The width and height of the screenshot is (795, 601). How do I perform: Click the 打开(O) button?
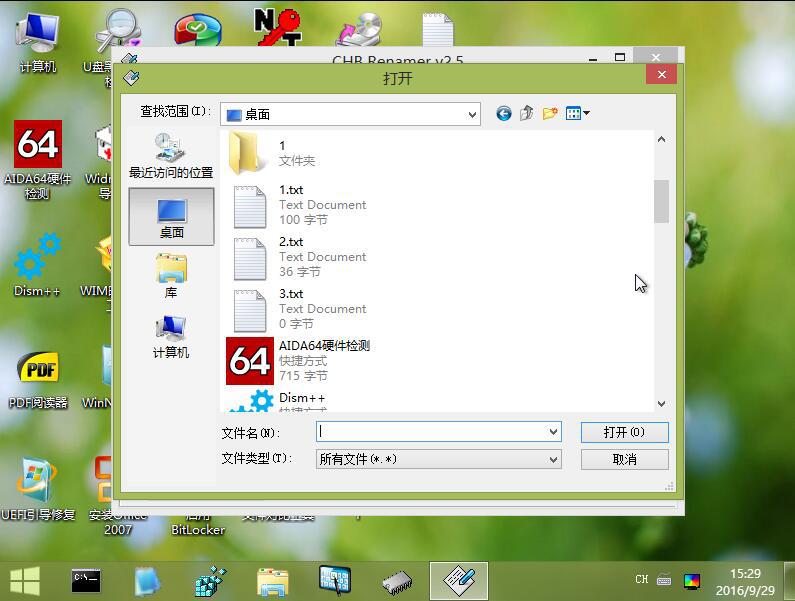(x=624, y=432)
